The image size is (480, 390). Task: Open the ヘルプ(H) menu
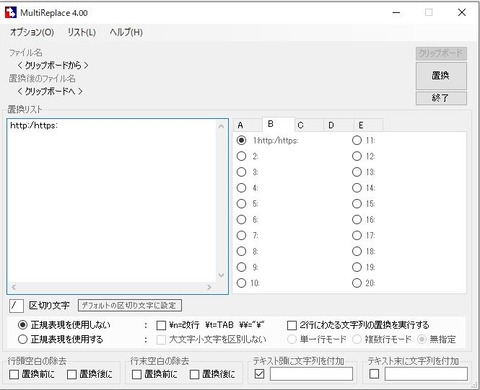tap(126, 32)
